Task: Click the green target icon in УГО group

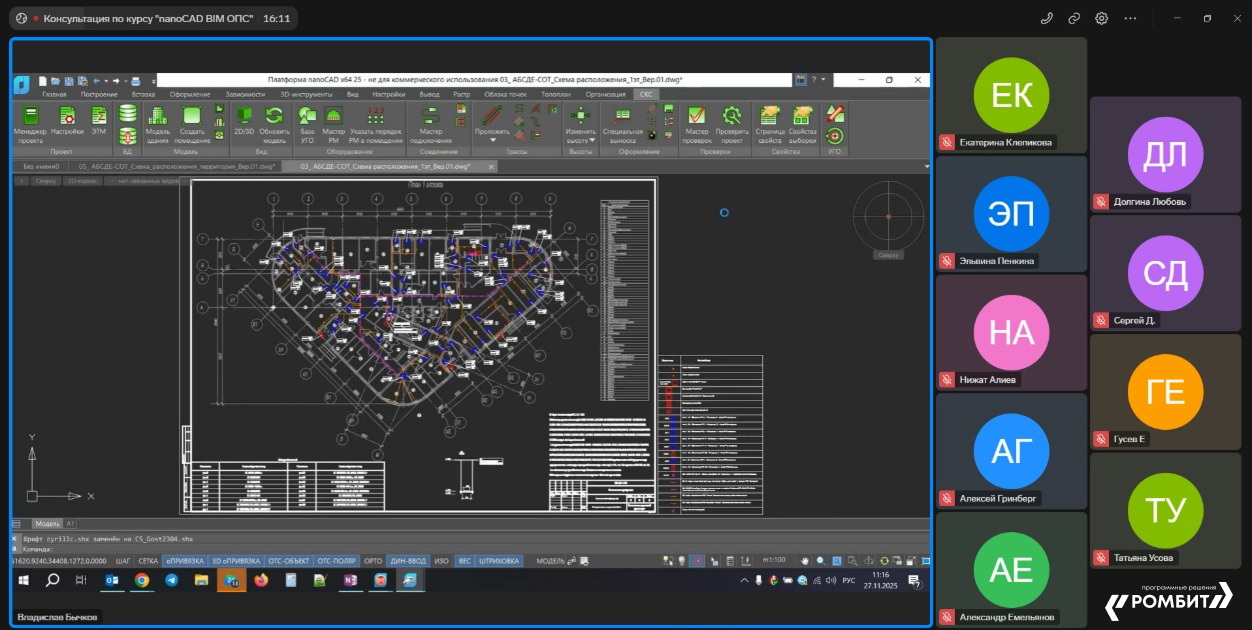Action: point(836,135)
